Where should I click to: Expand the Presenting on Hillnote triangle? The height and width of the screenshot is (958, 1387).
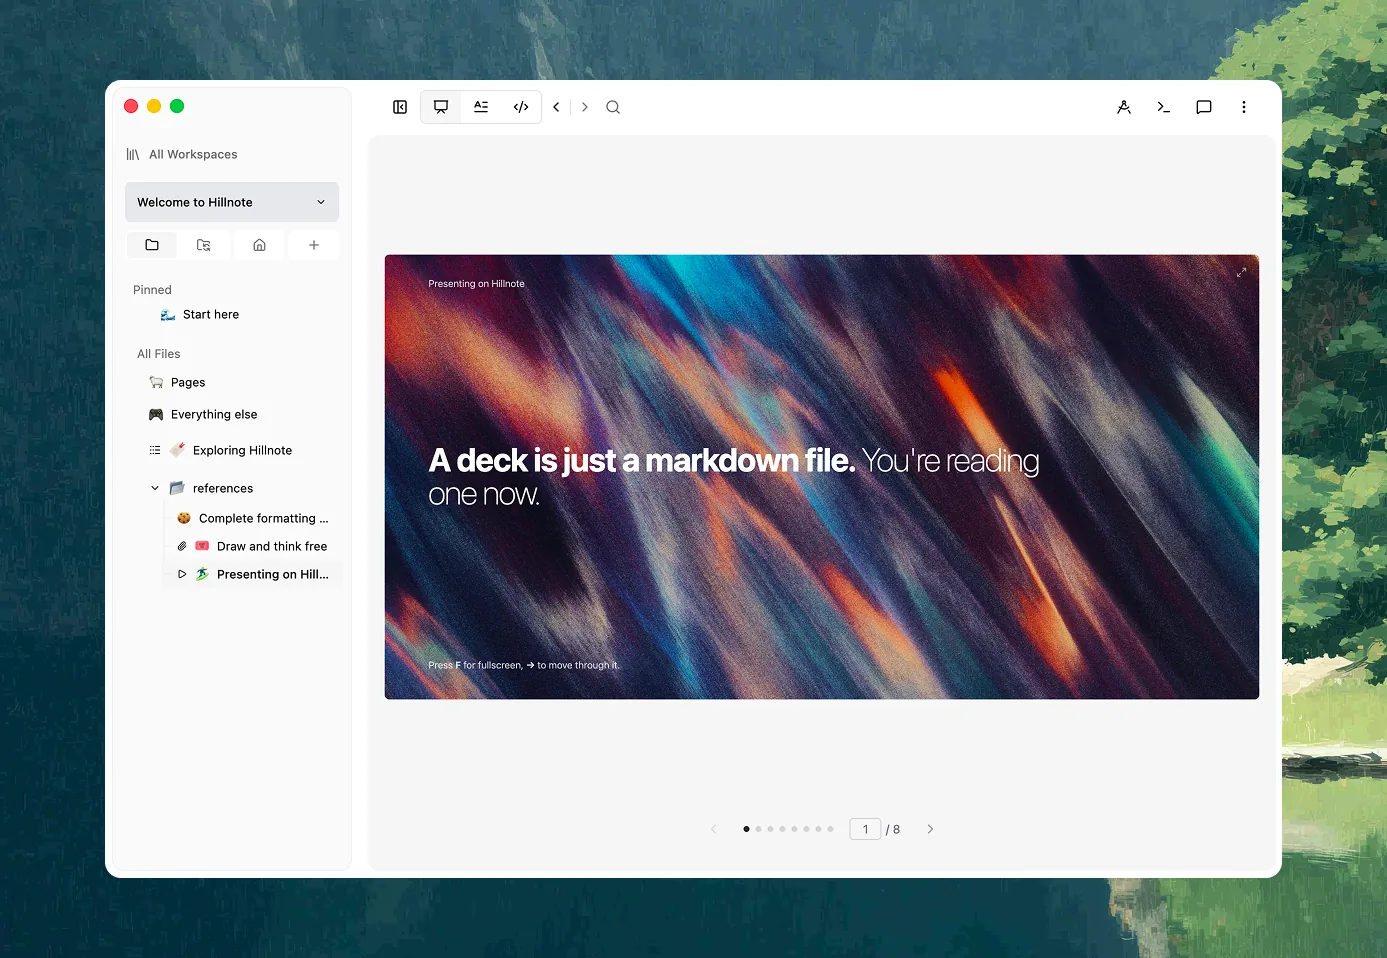coord(182,574)
